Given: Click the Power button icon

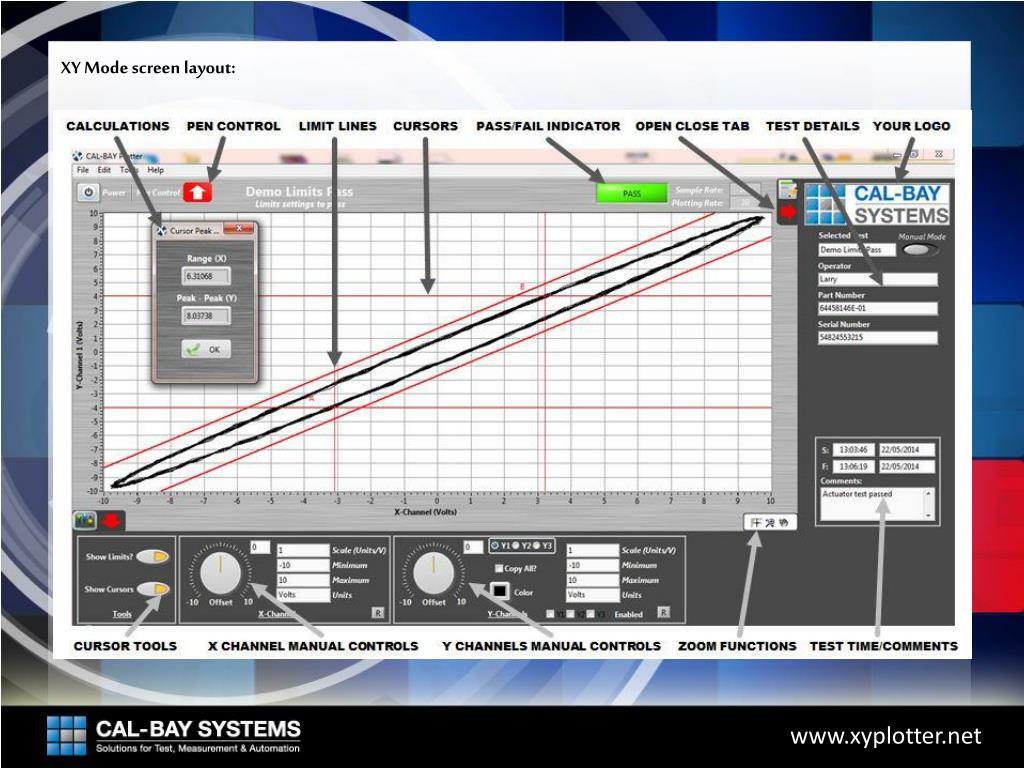Looking at the screenshot, I should point(88,193).
